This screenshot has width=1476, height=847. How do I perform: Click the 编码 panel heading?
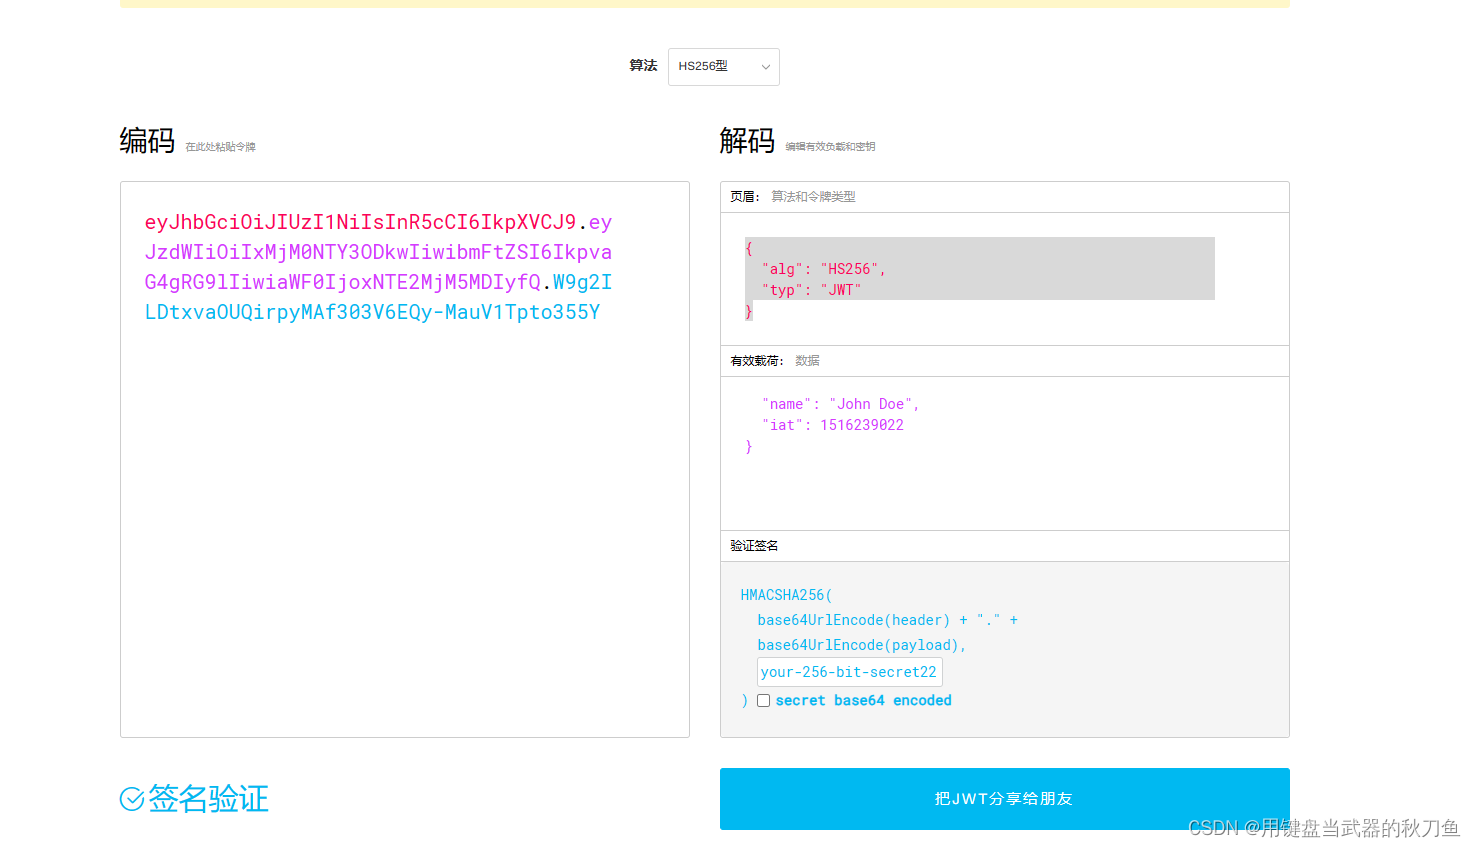(147, 140)
